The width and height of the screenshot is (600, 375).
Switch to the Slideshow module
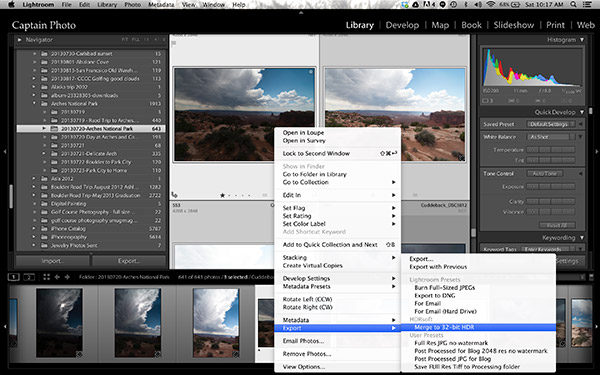[x=514, y=25]
